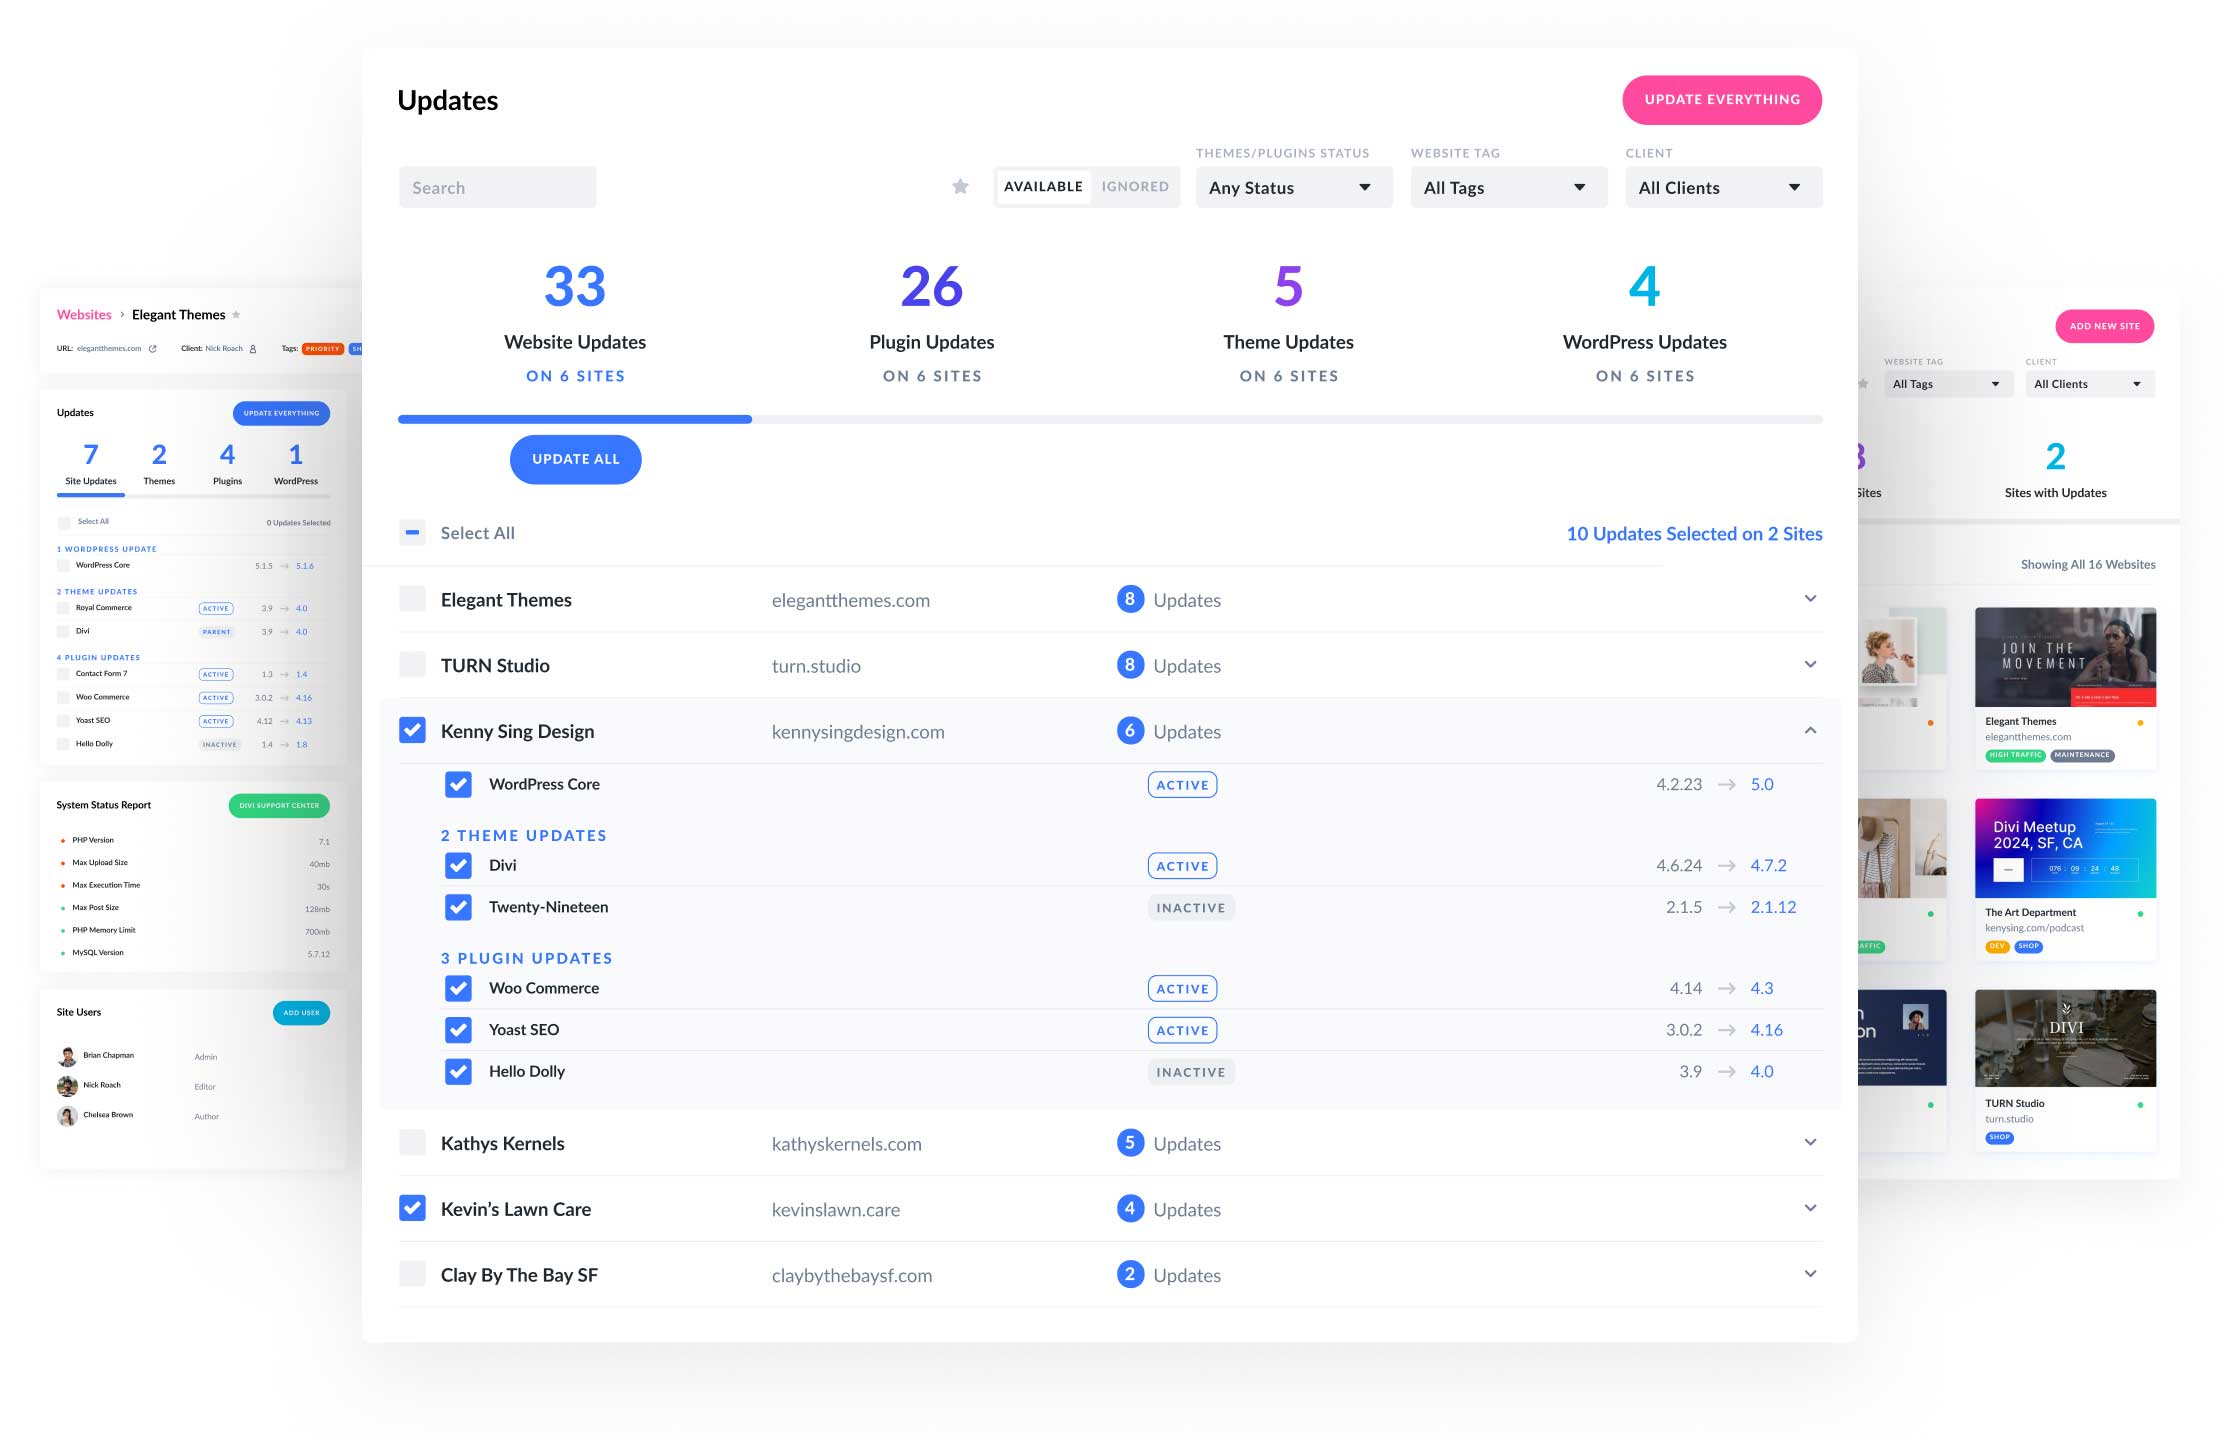Toggle the checkbox for Kenny Sing Design
This screenshot has height=1440, width=2220.
tap(411, 730)
